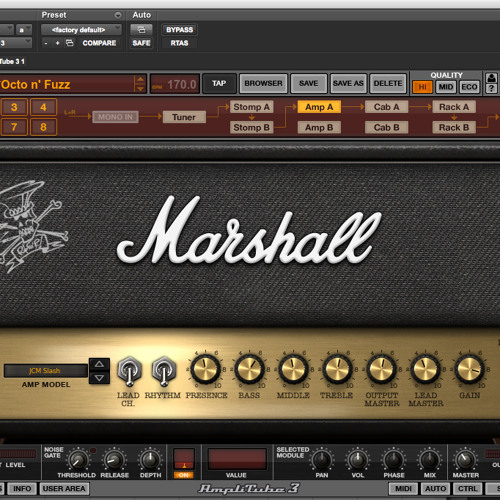
Task: Open the preset BROWSER
Action: tap(263, 83)
